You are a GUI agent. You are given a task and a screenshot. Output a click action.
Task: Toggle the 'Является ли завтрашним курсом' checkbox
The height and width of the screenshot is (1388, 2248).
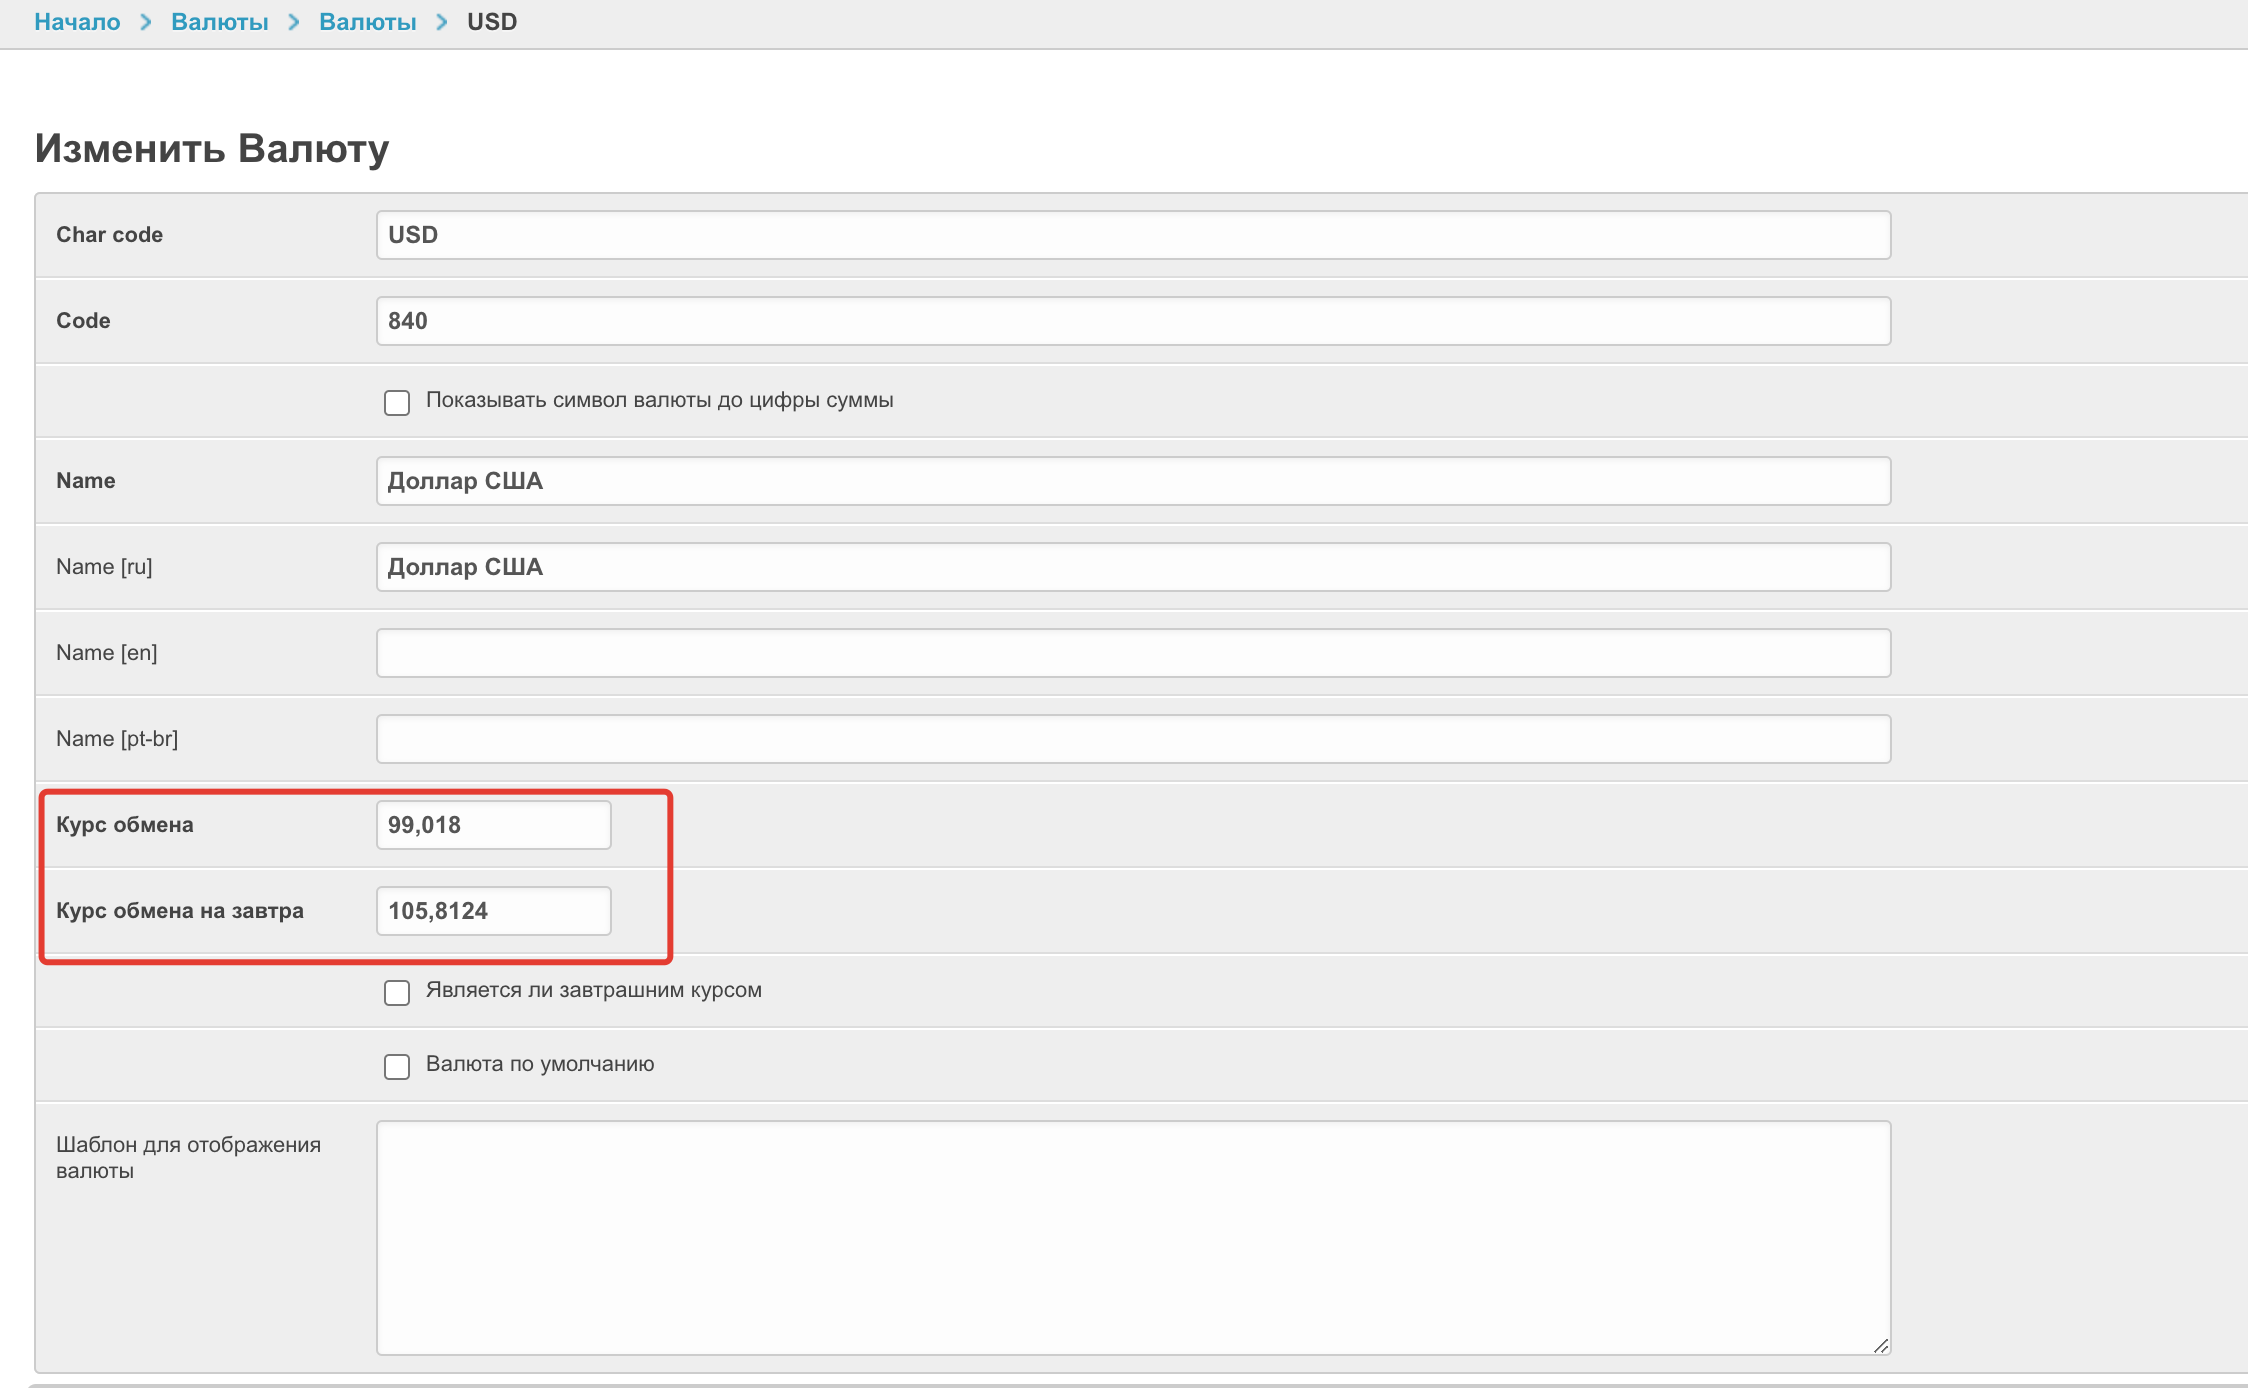(397, 993)
